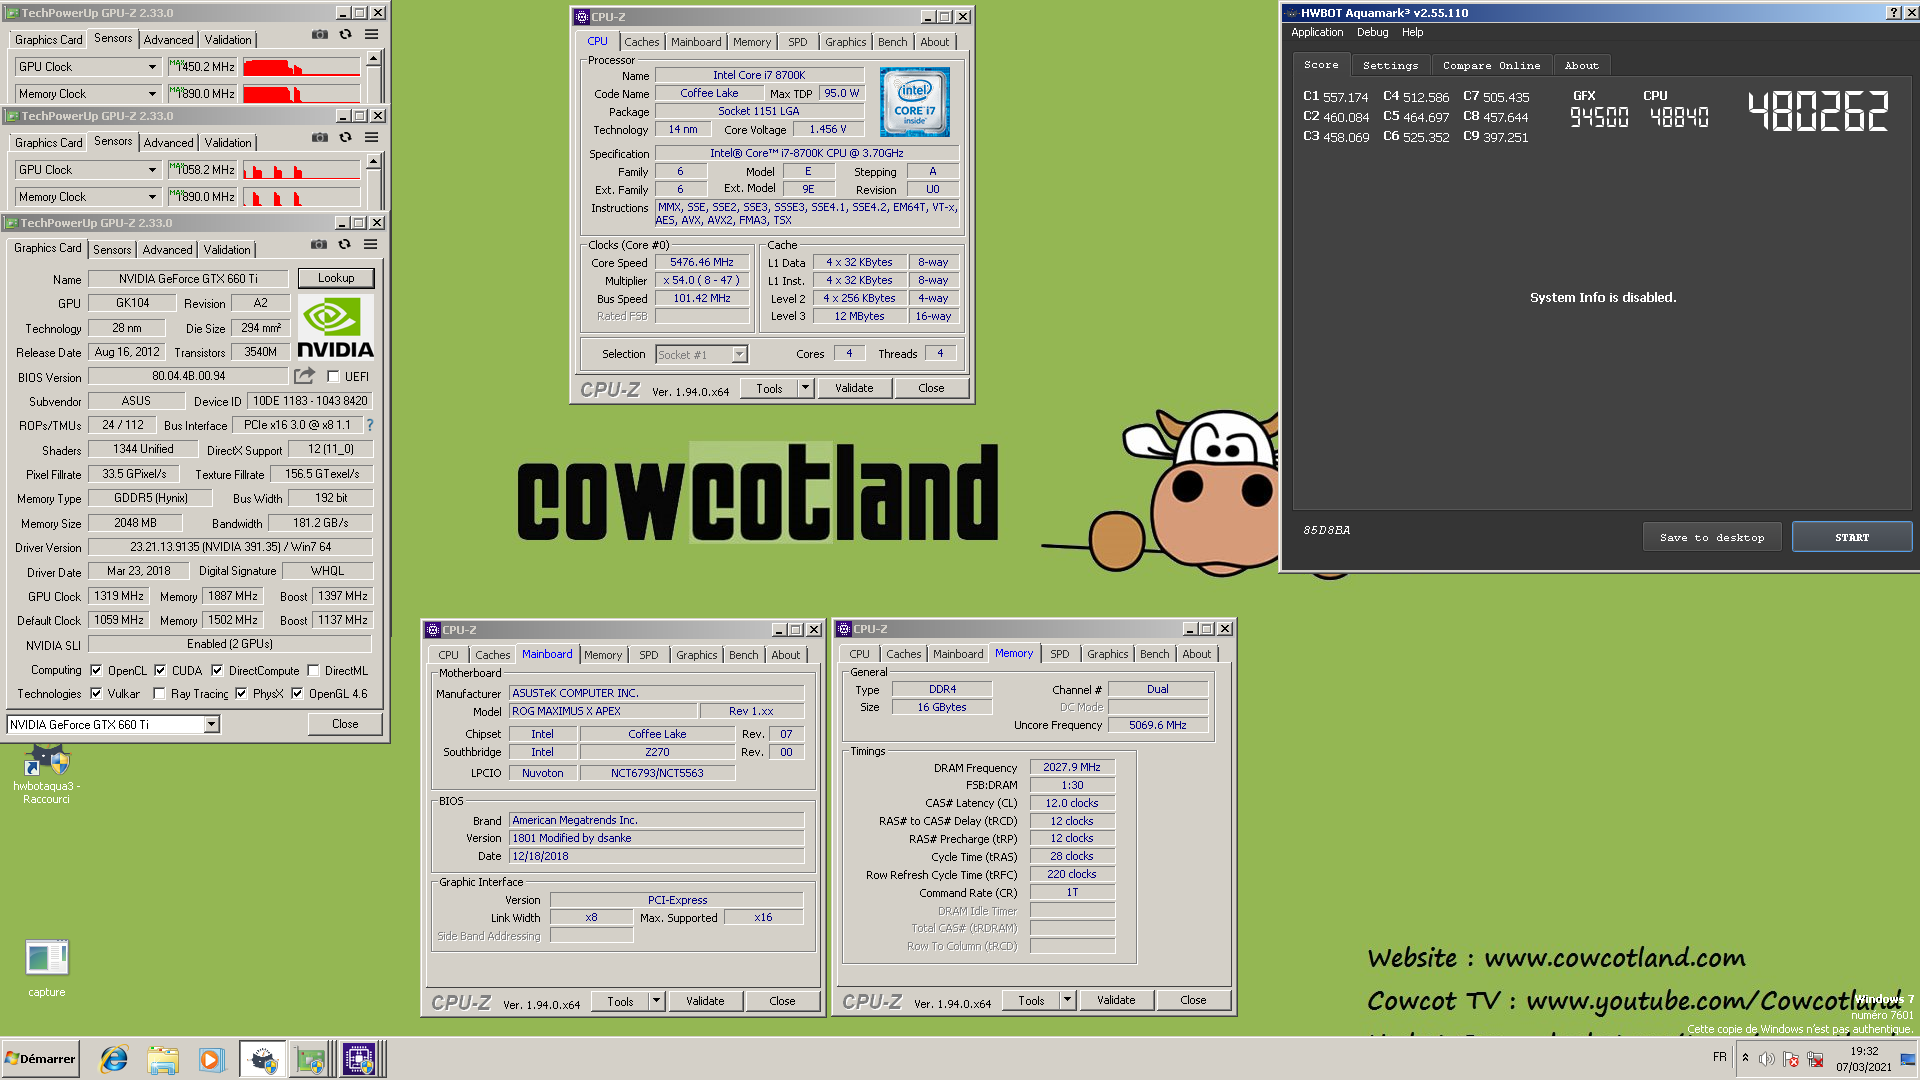Toggle the DirectCompute checkbox

click(x=217, y=671)
